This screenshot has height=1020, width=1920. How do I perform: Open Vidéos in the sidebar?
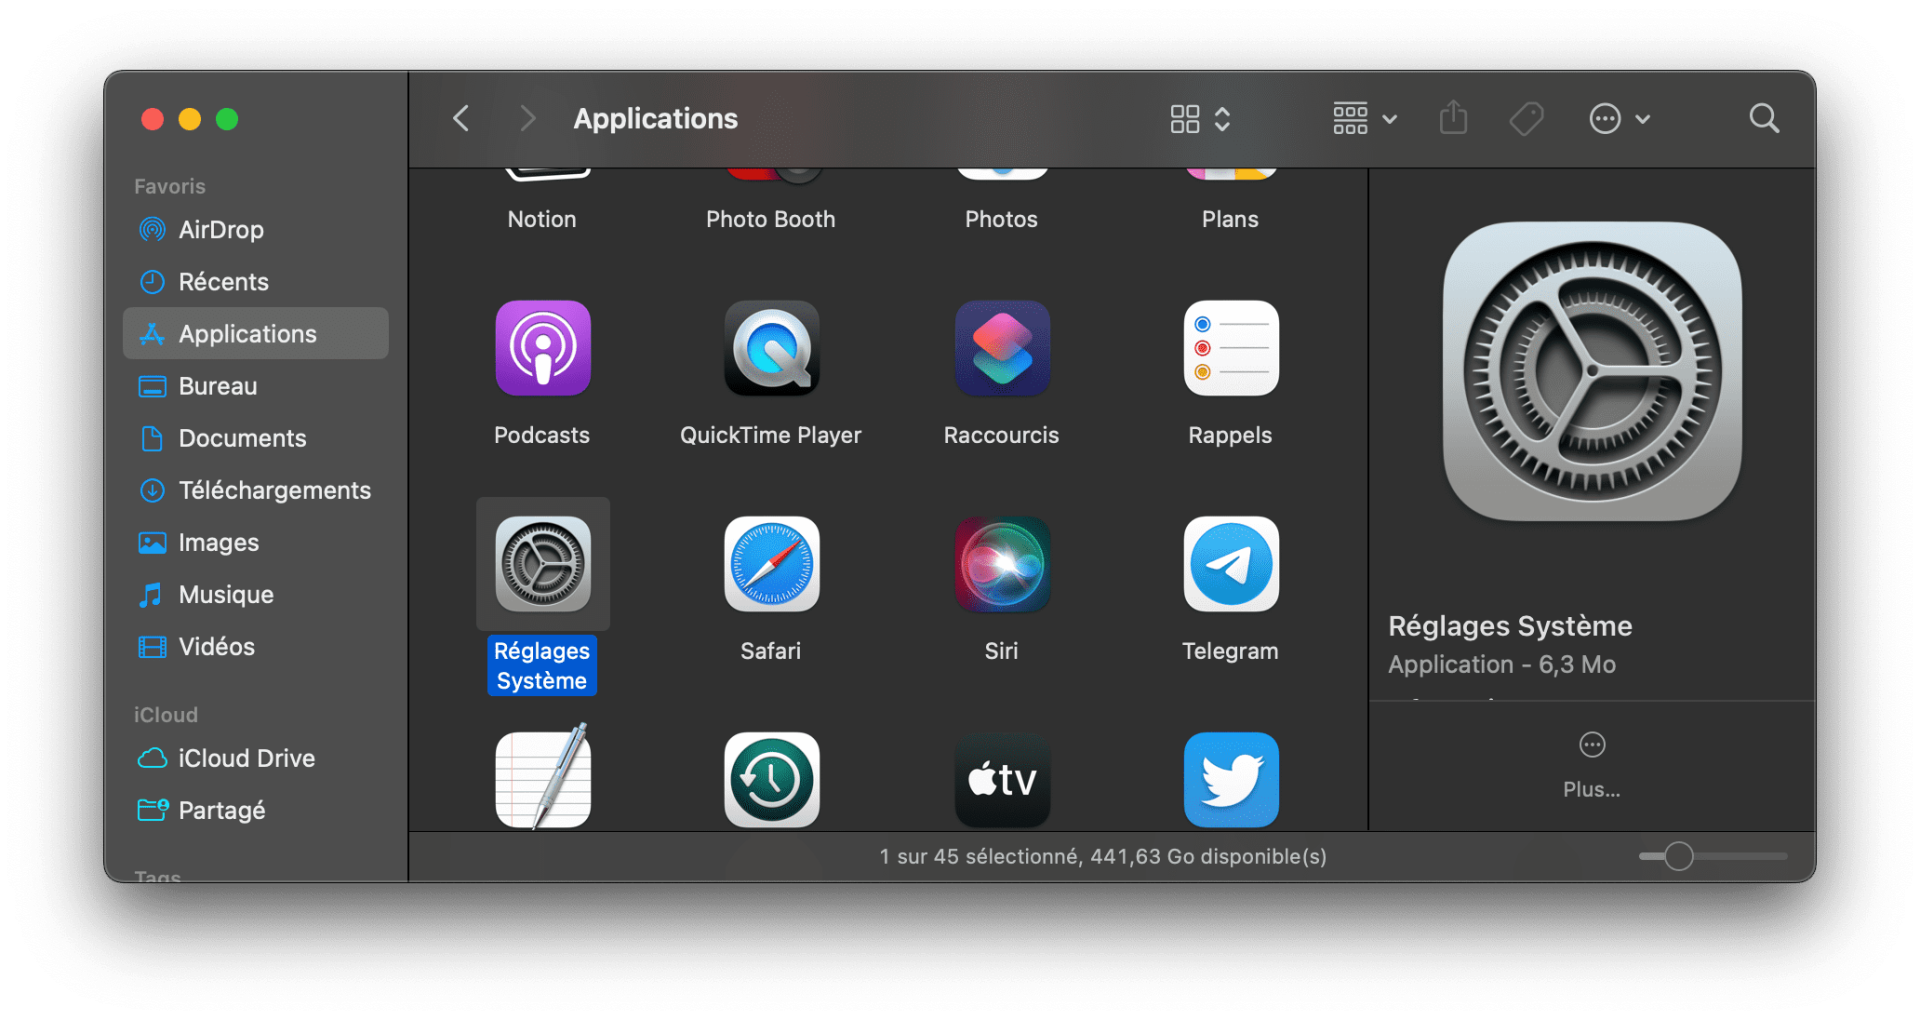pyautogui.click(x=256, y=645)
